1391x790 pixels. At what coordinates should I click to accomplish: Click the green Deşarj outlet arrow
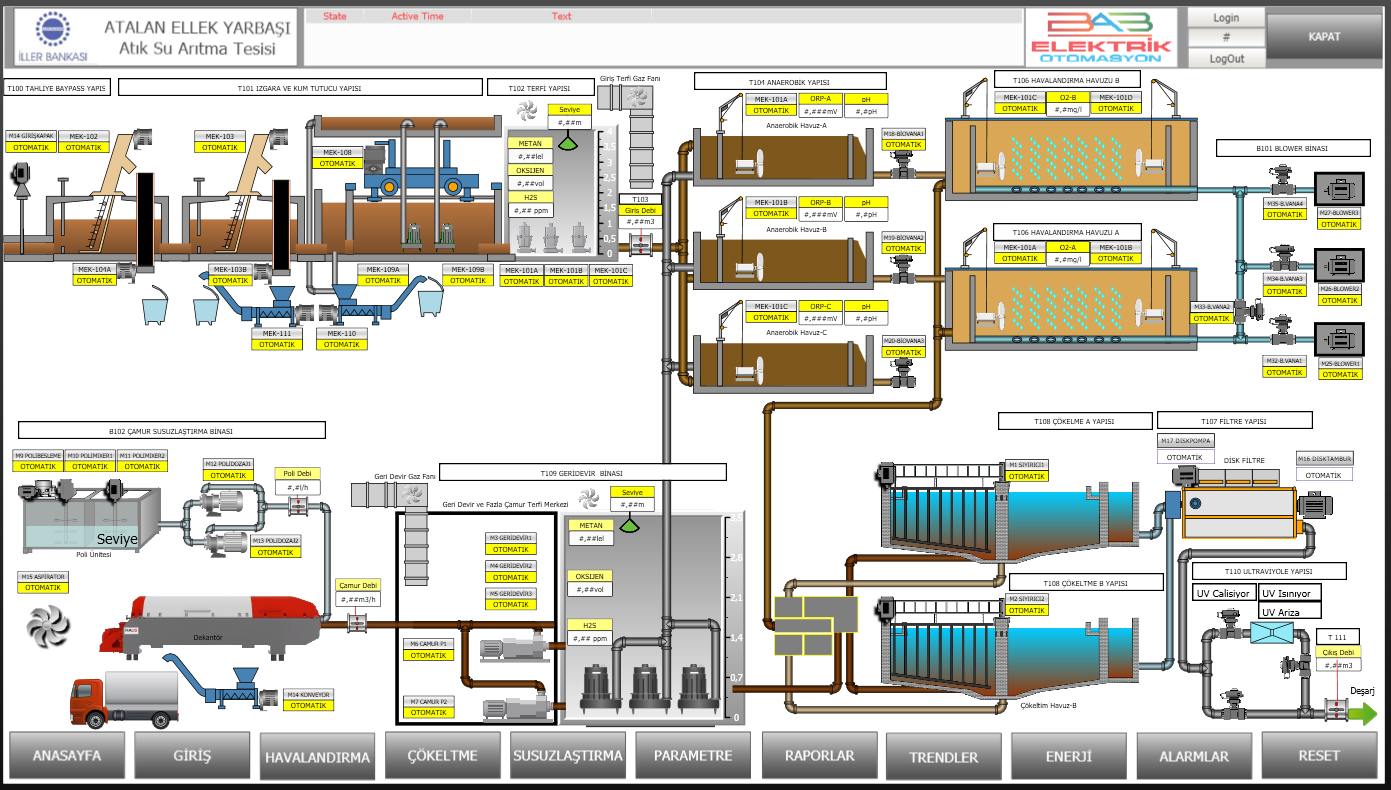tap(1362, 713)
